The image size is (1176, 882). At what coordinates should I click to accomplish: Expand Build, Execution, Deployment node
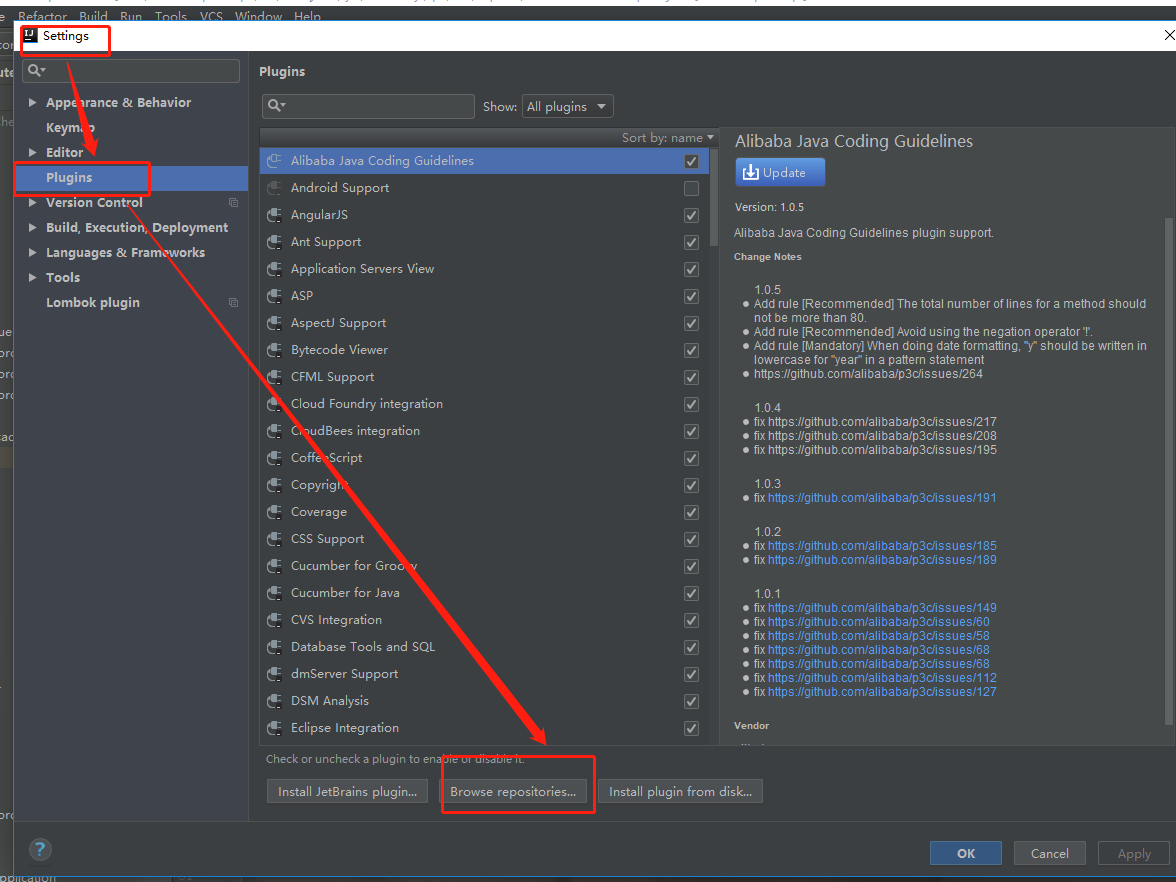32,227
